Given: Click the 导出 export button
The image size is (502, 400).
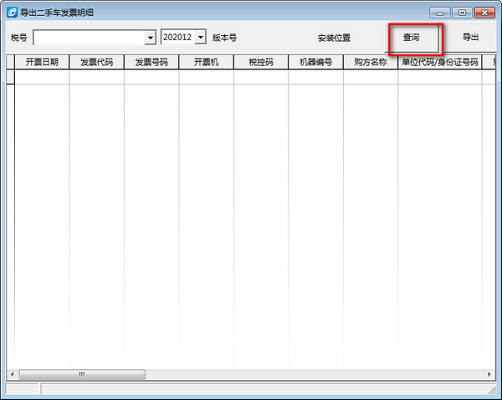Looking at the screenshot, I should pos(470,37).
